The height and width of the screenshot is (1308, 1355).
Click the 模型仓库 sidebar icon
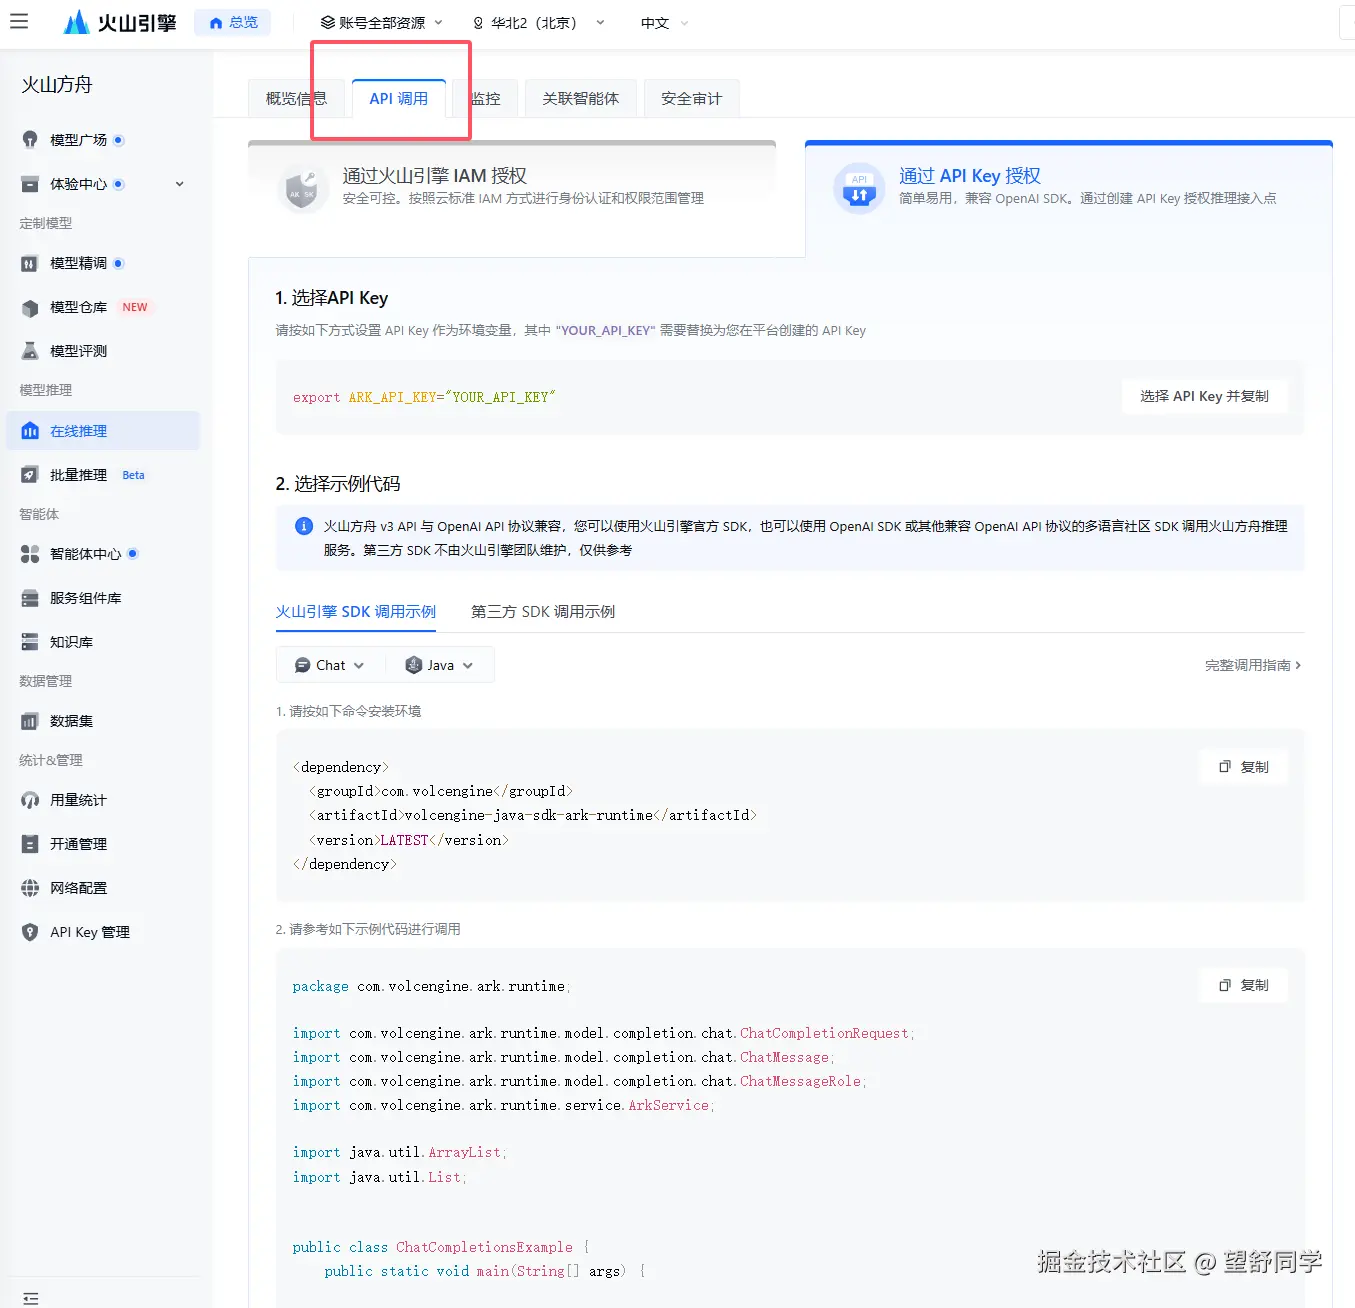point(30,307)
